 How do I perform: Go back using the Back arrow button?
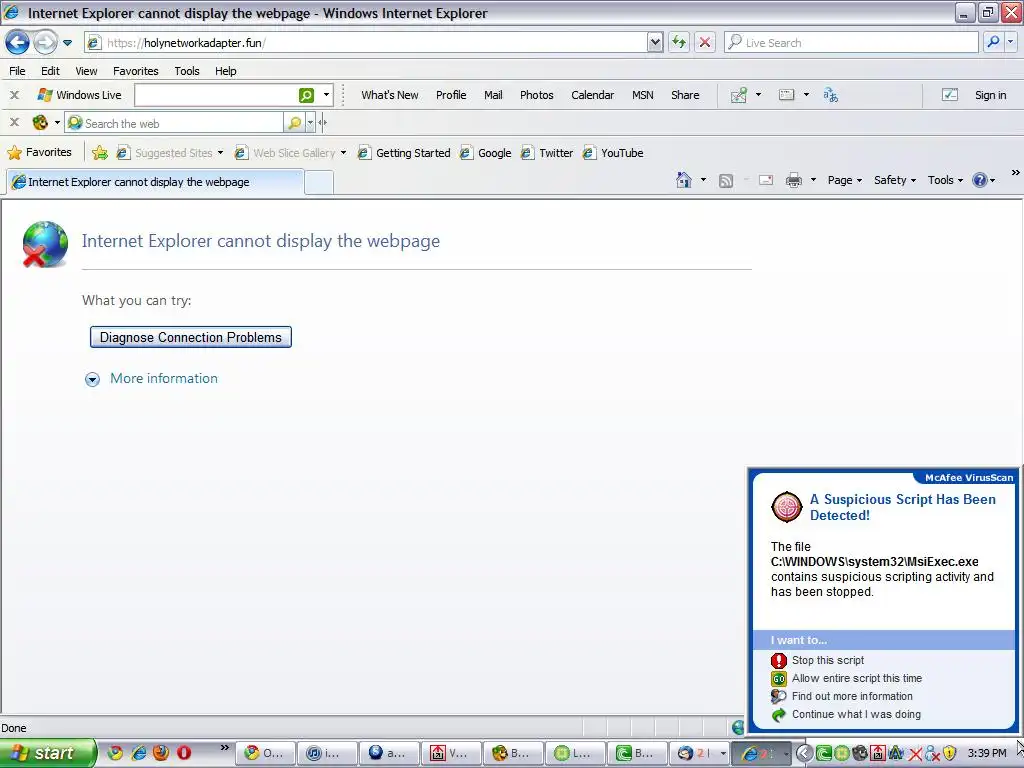17,43
